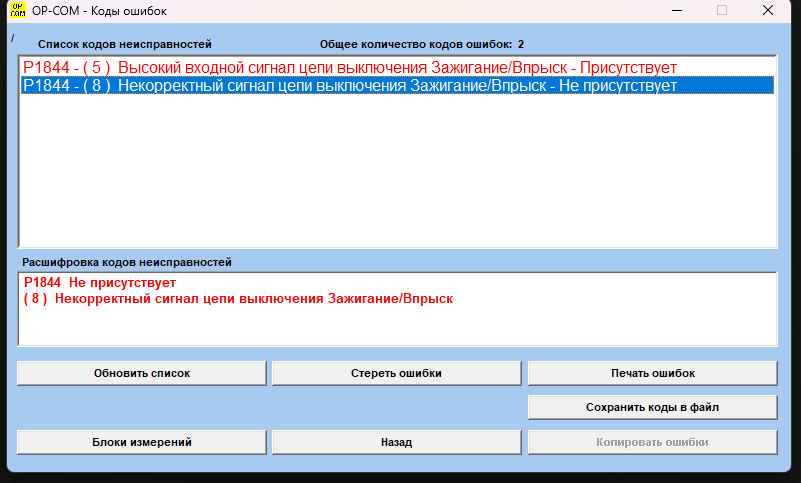Image resolution: width=801 pixels, height=483 pixels.
Task: Open Блоки измерений
Action: pos(142,442)
